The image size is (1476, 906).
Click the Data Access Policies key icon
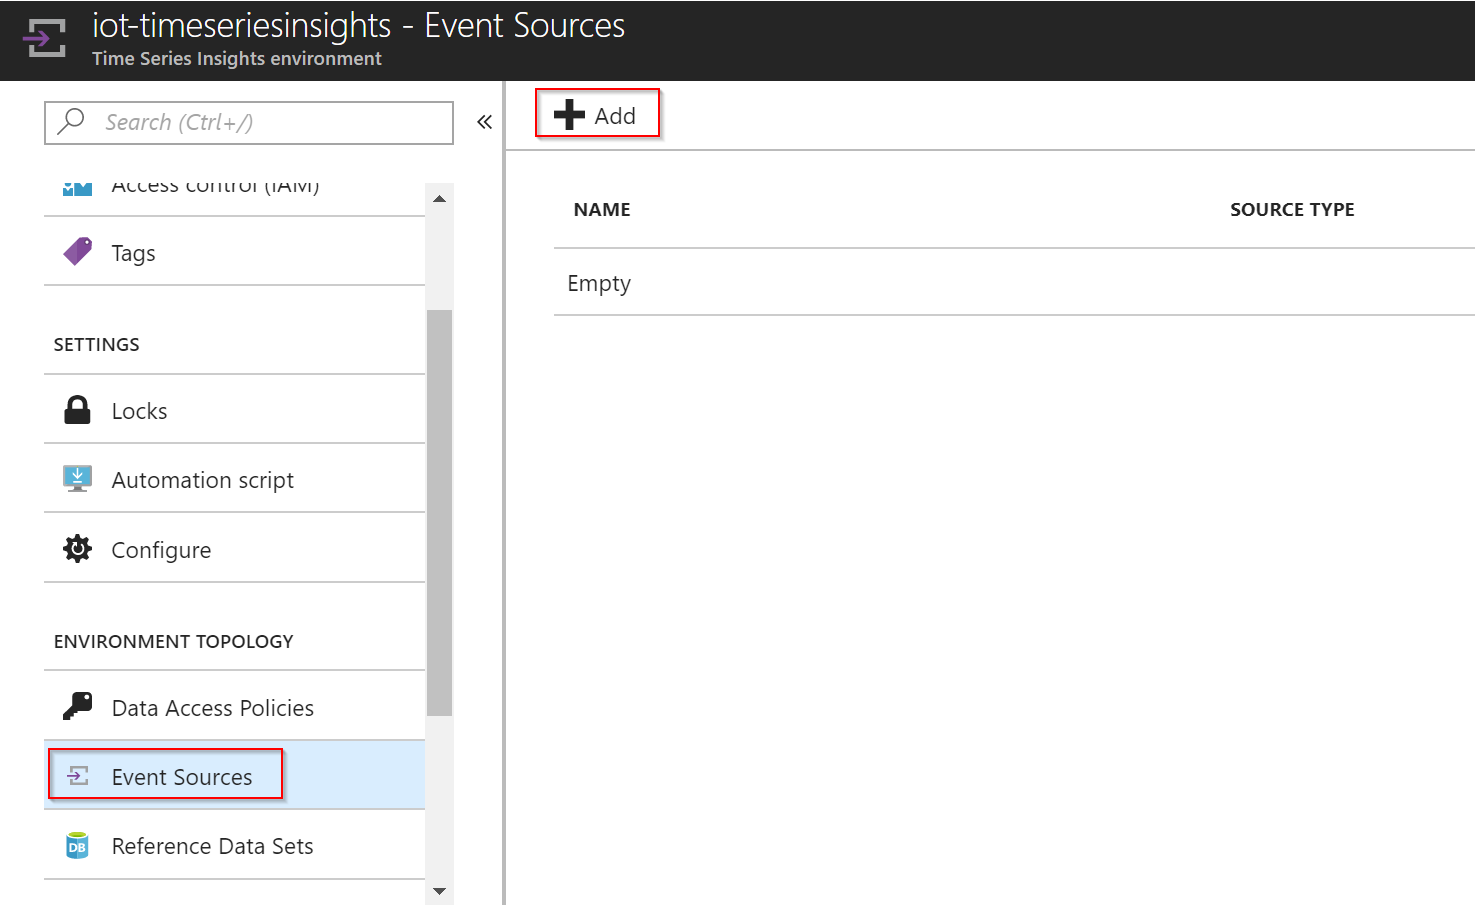point(77,706)
